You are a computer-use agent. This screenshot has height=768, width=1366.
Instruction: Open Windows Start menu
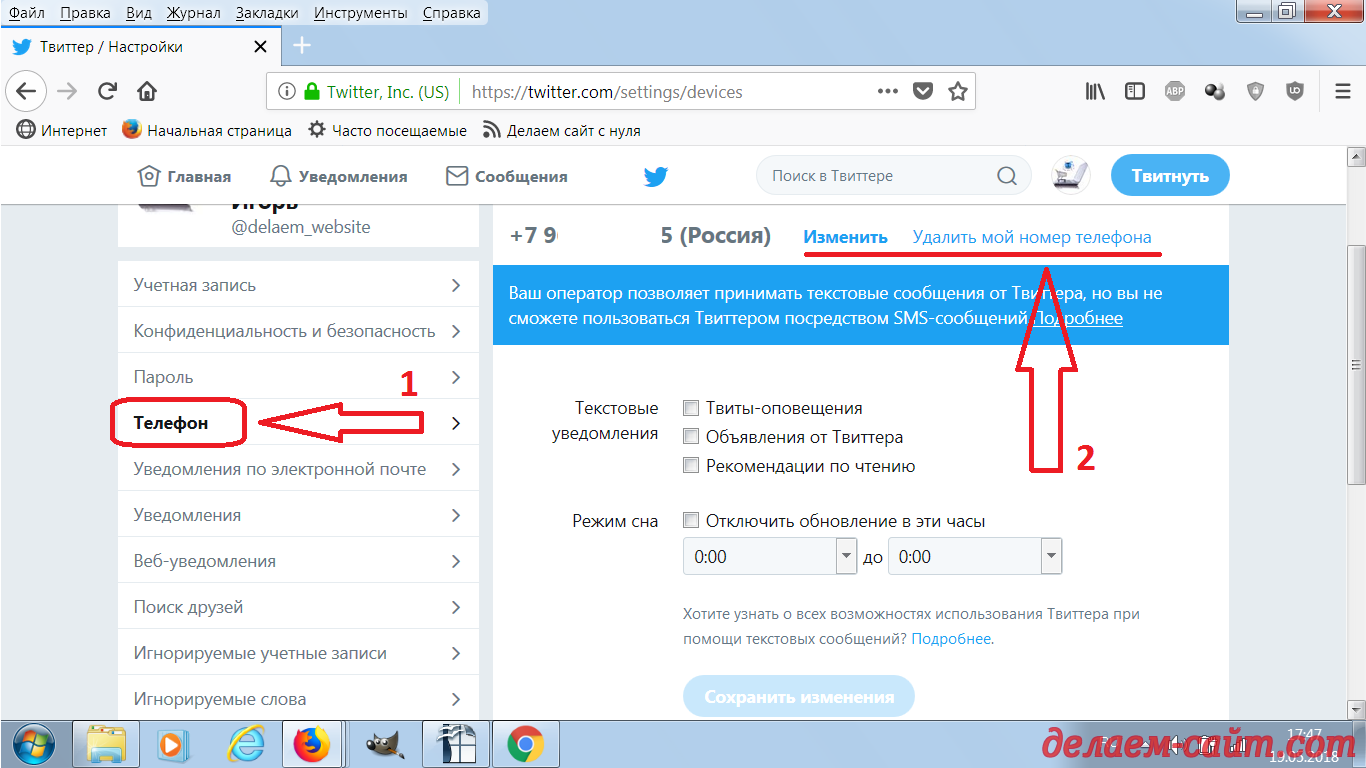[34, 744]
